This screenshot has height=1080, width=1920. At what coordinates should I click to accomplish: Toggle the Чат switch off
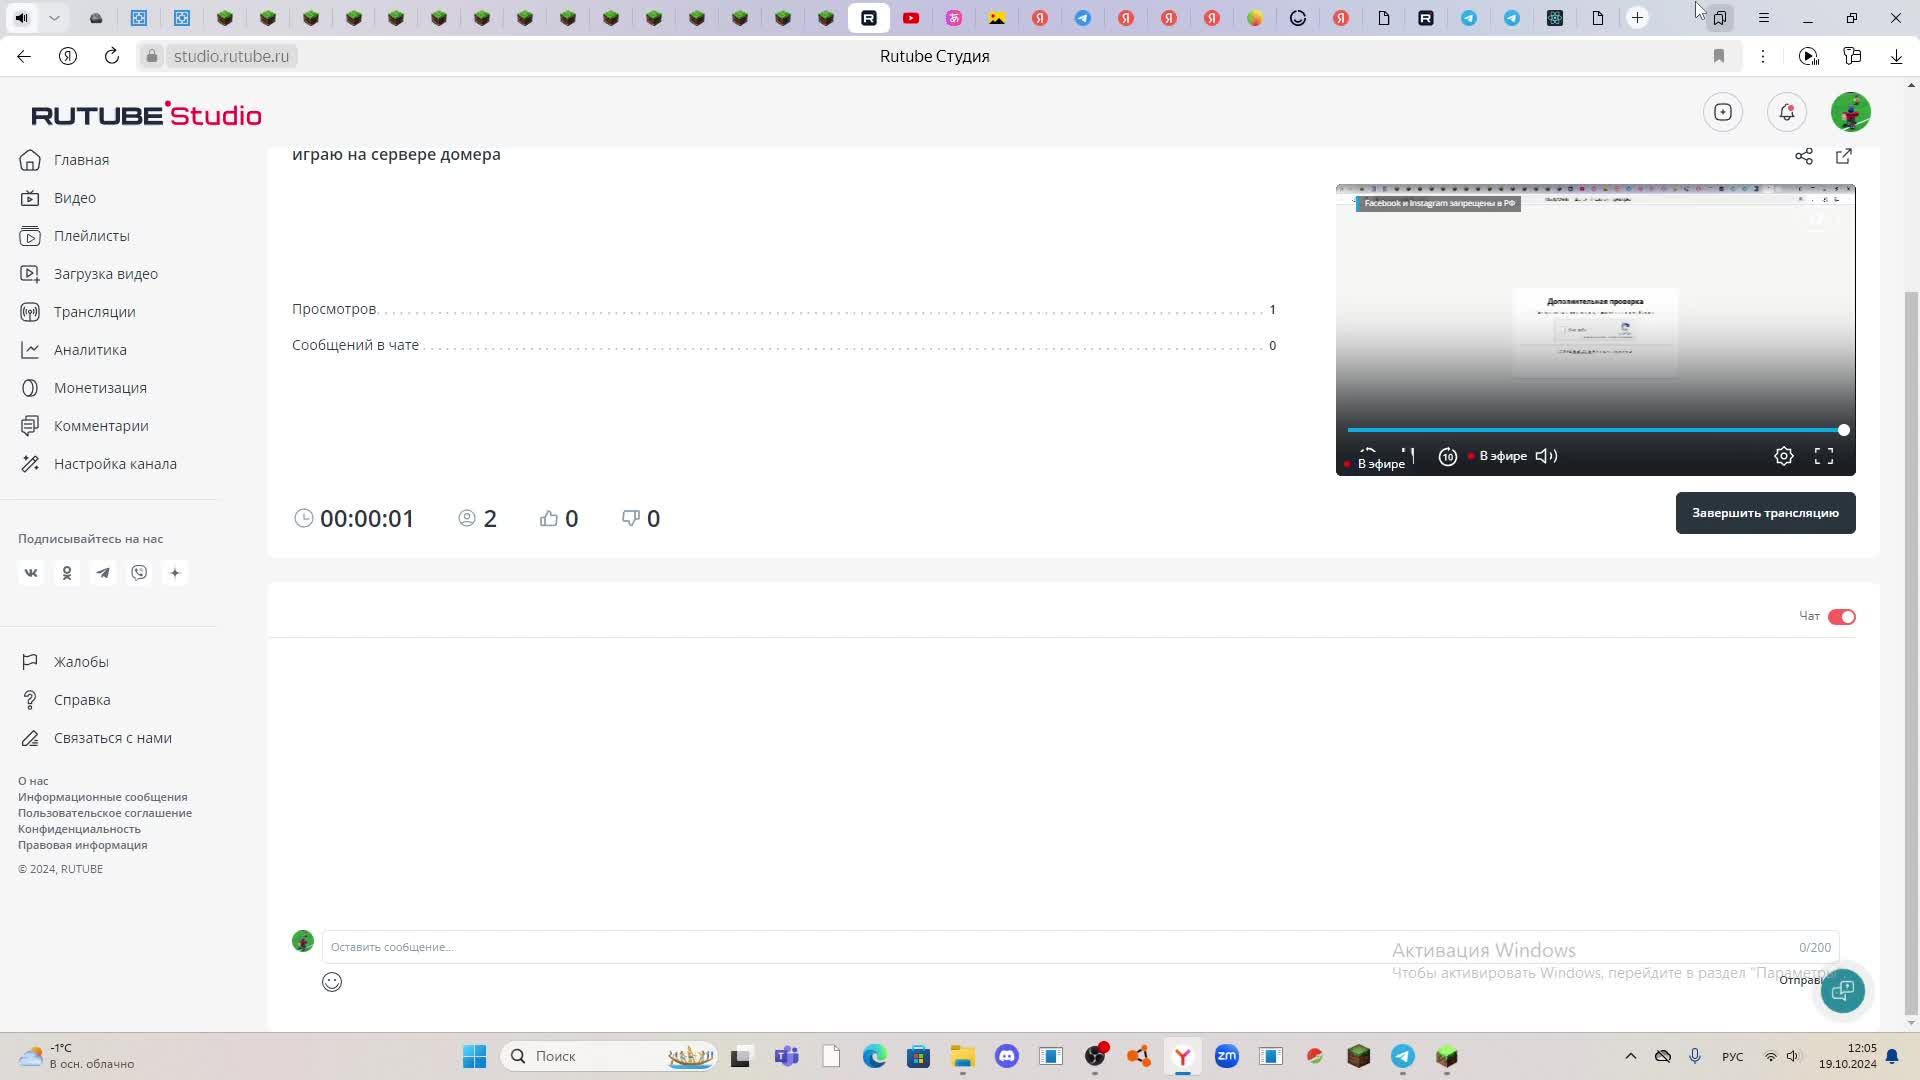click(x=1841, y=617)
